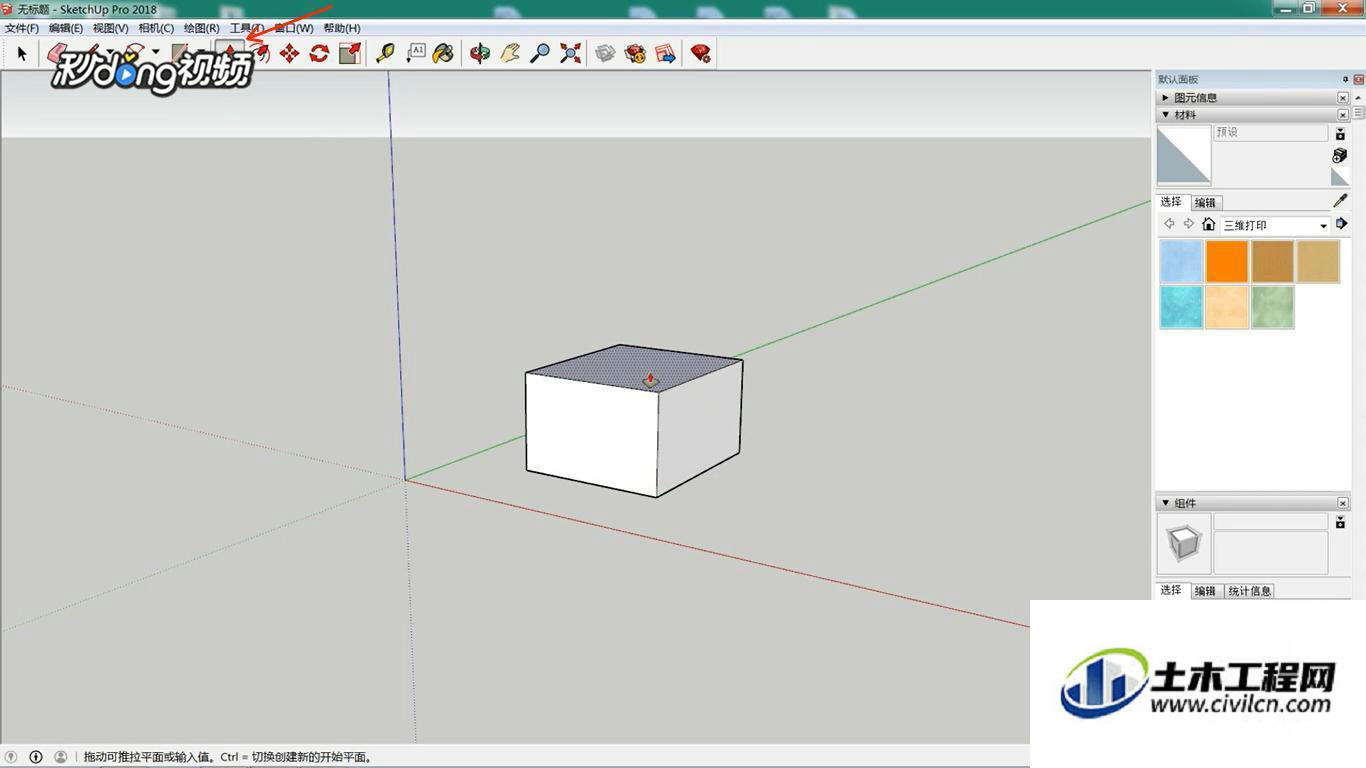Open 视图(V) menu
The width and height of the screenshot is (1366, 768).
pyautogui.click(x=110, y=28)
